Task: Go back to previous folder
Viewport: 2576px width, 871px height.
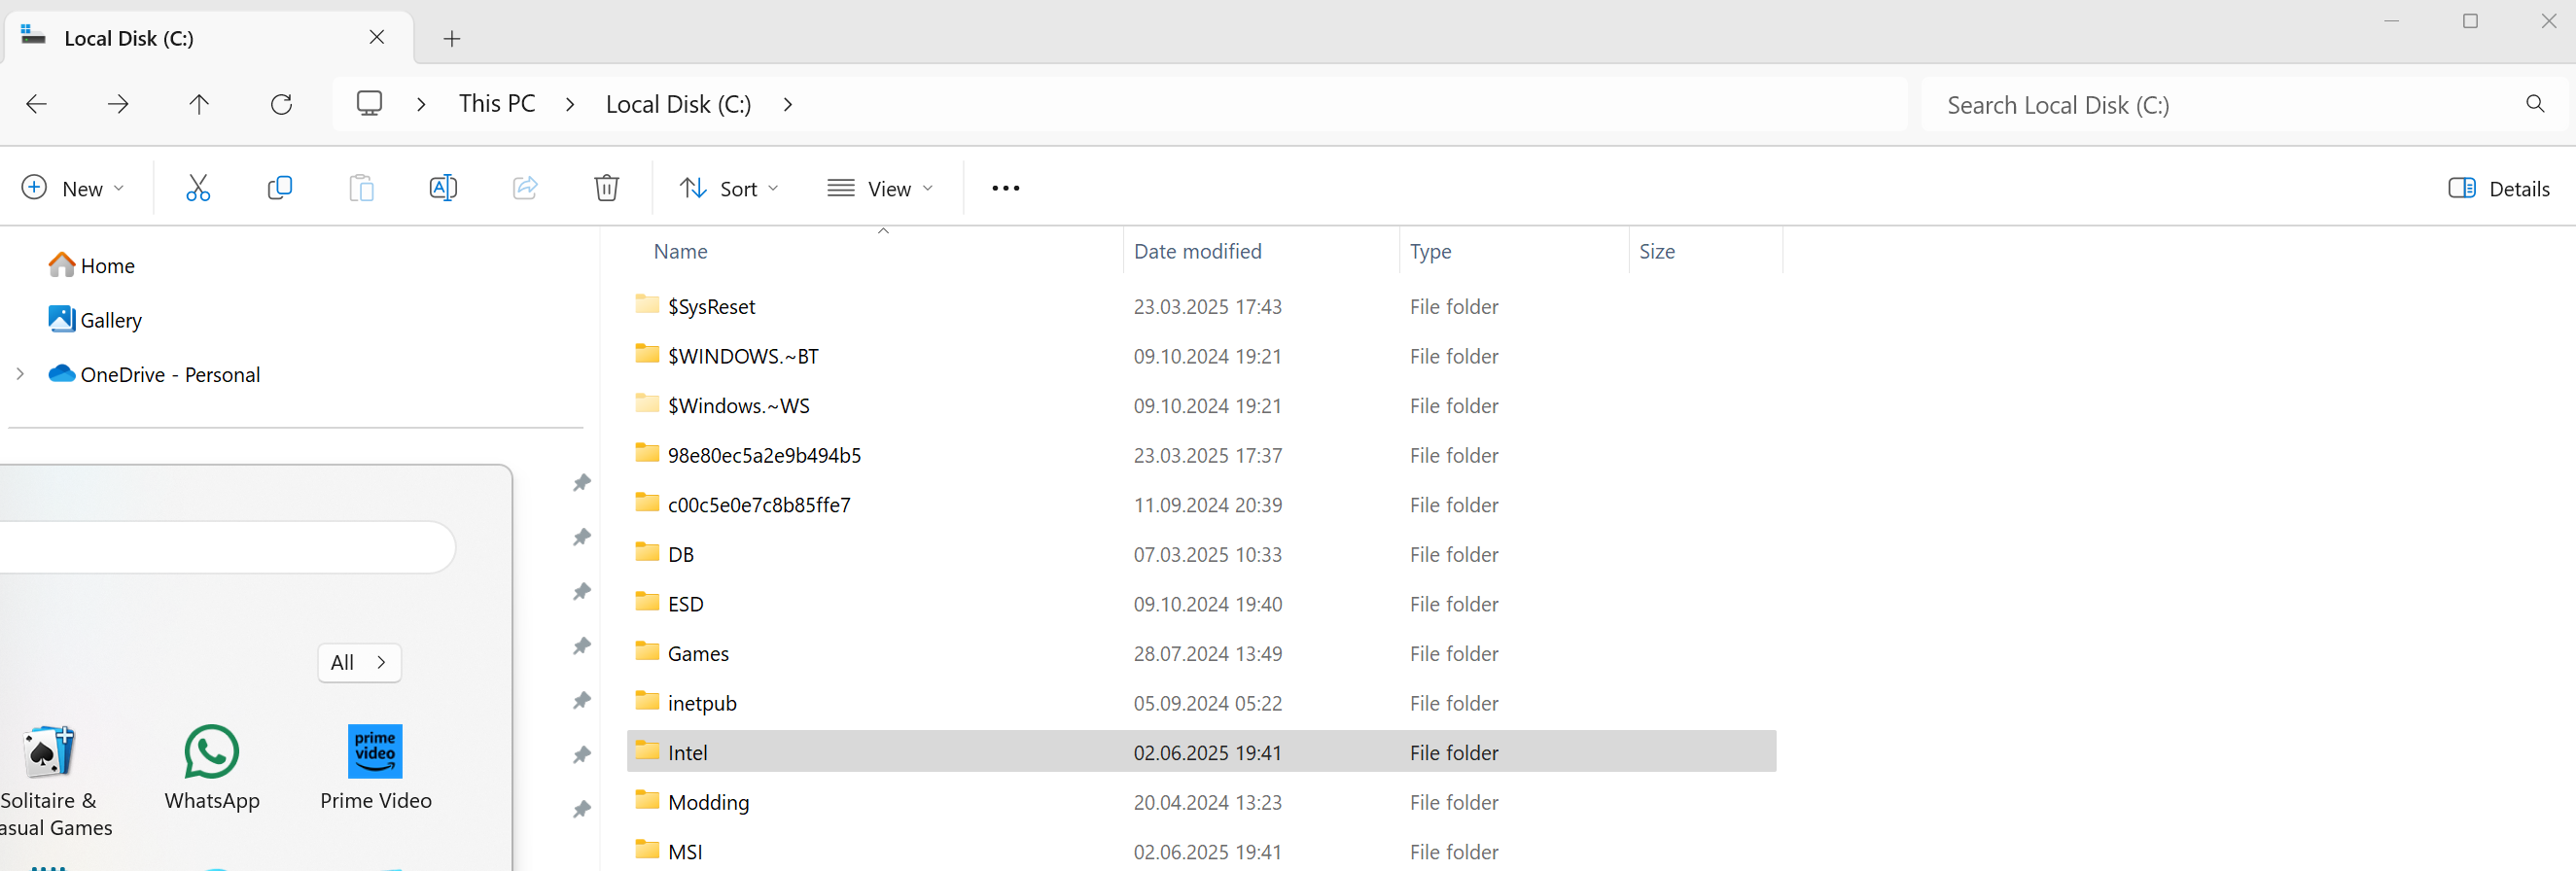Action: (x=37, y=104)
